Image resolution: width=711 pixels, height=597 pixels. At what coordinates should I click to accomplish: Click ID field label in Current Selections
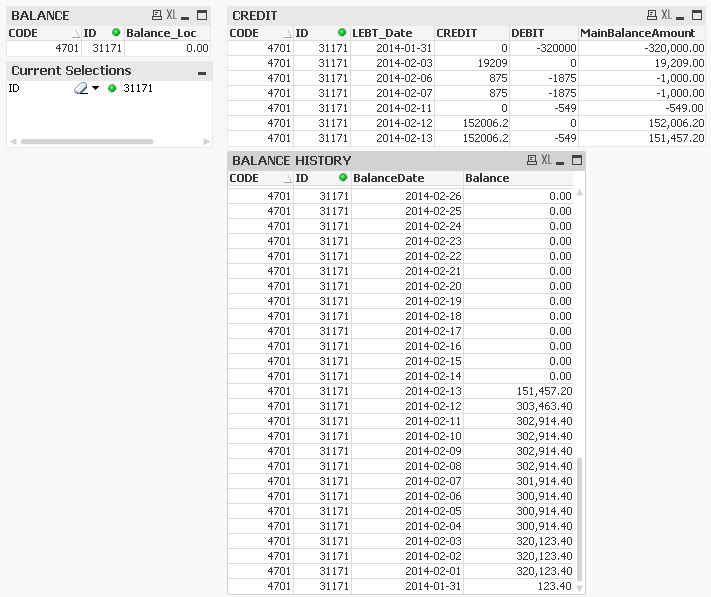pyautogui.click(x=14, y=88)
